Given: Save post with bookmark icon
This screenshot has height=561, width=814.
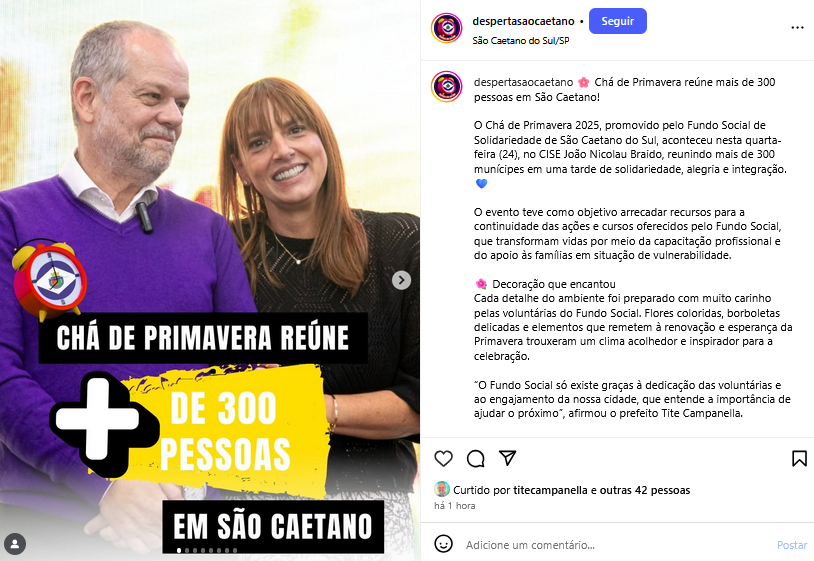Looking at the screenshot, I should click(799, 458).
